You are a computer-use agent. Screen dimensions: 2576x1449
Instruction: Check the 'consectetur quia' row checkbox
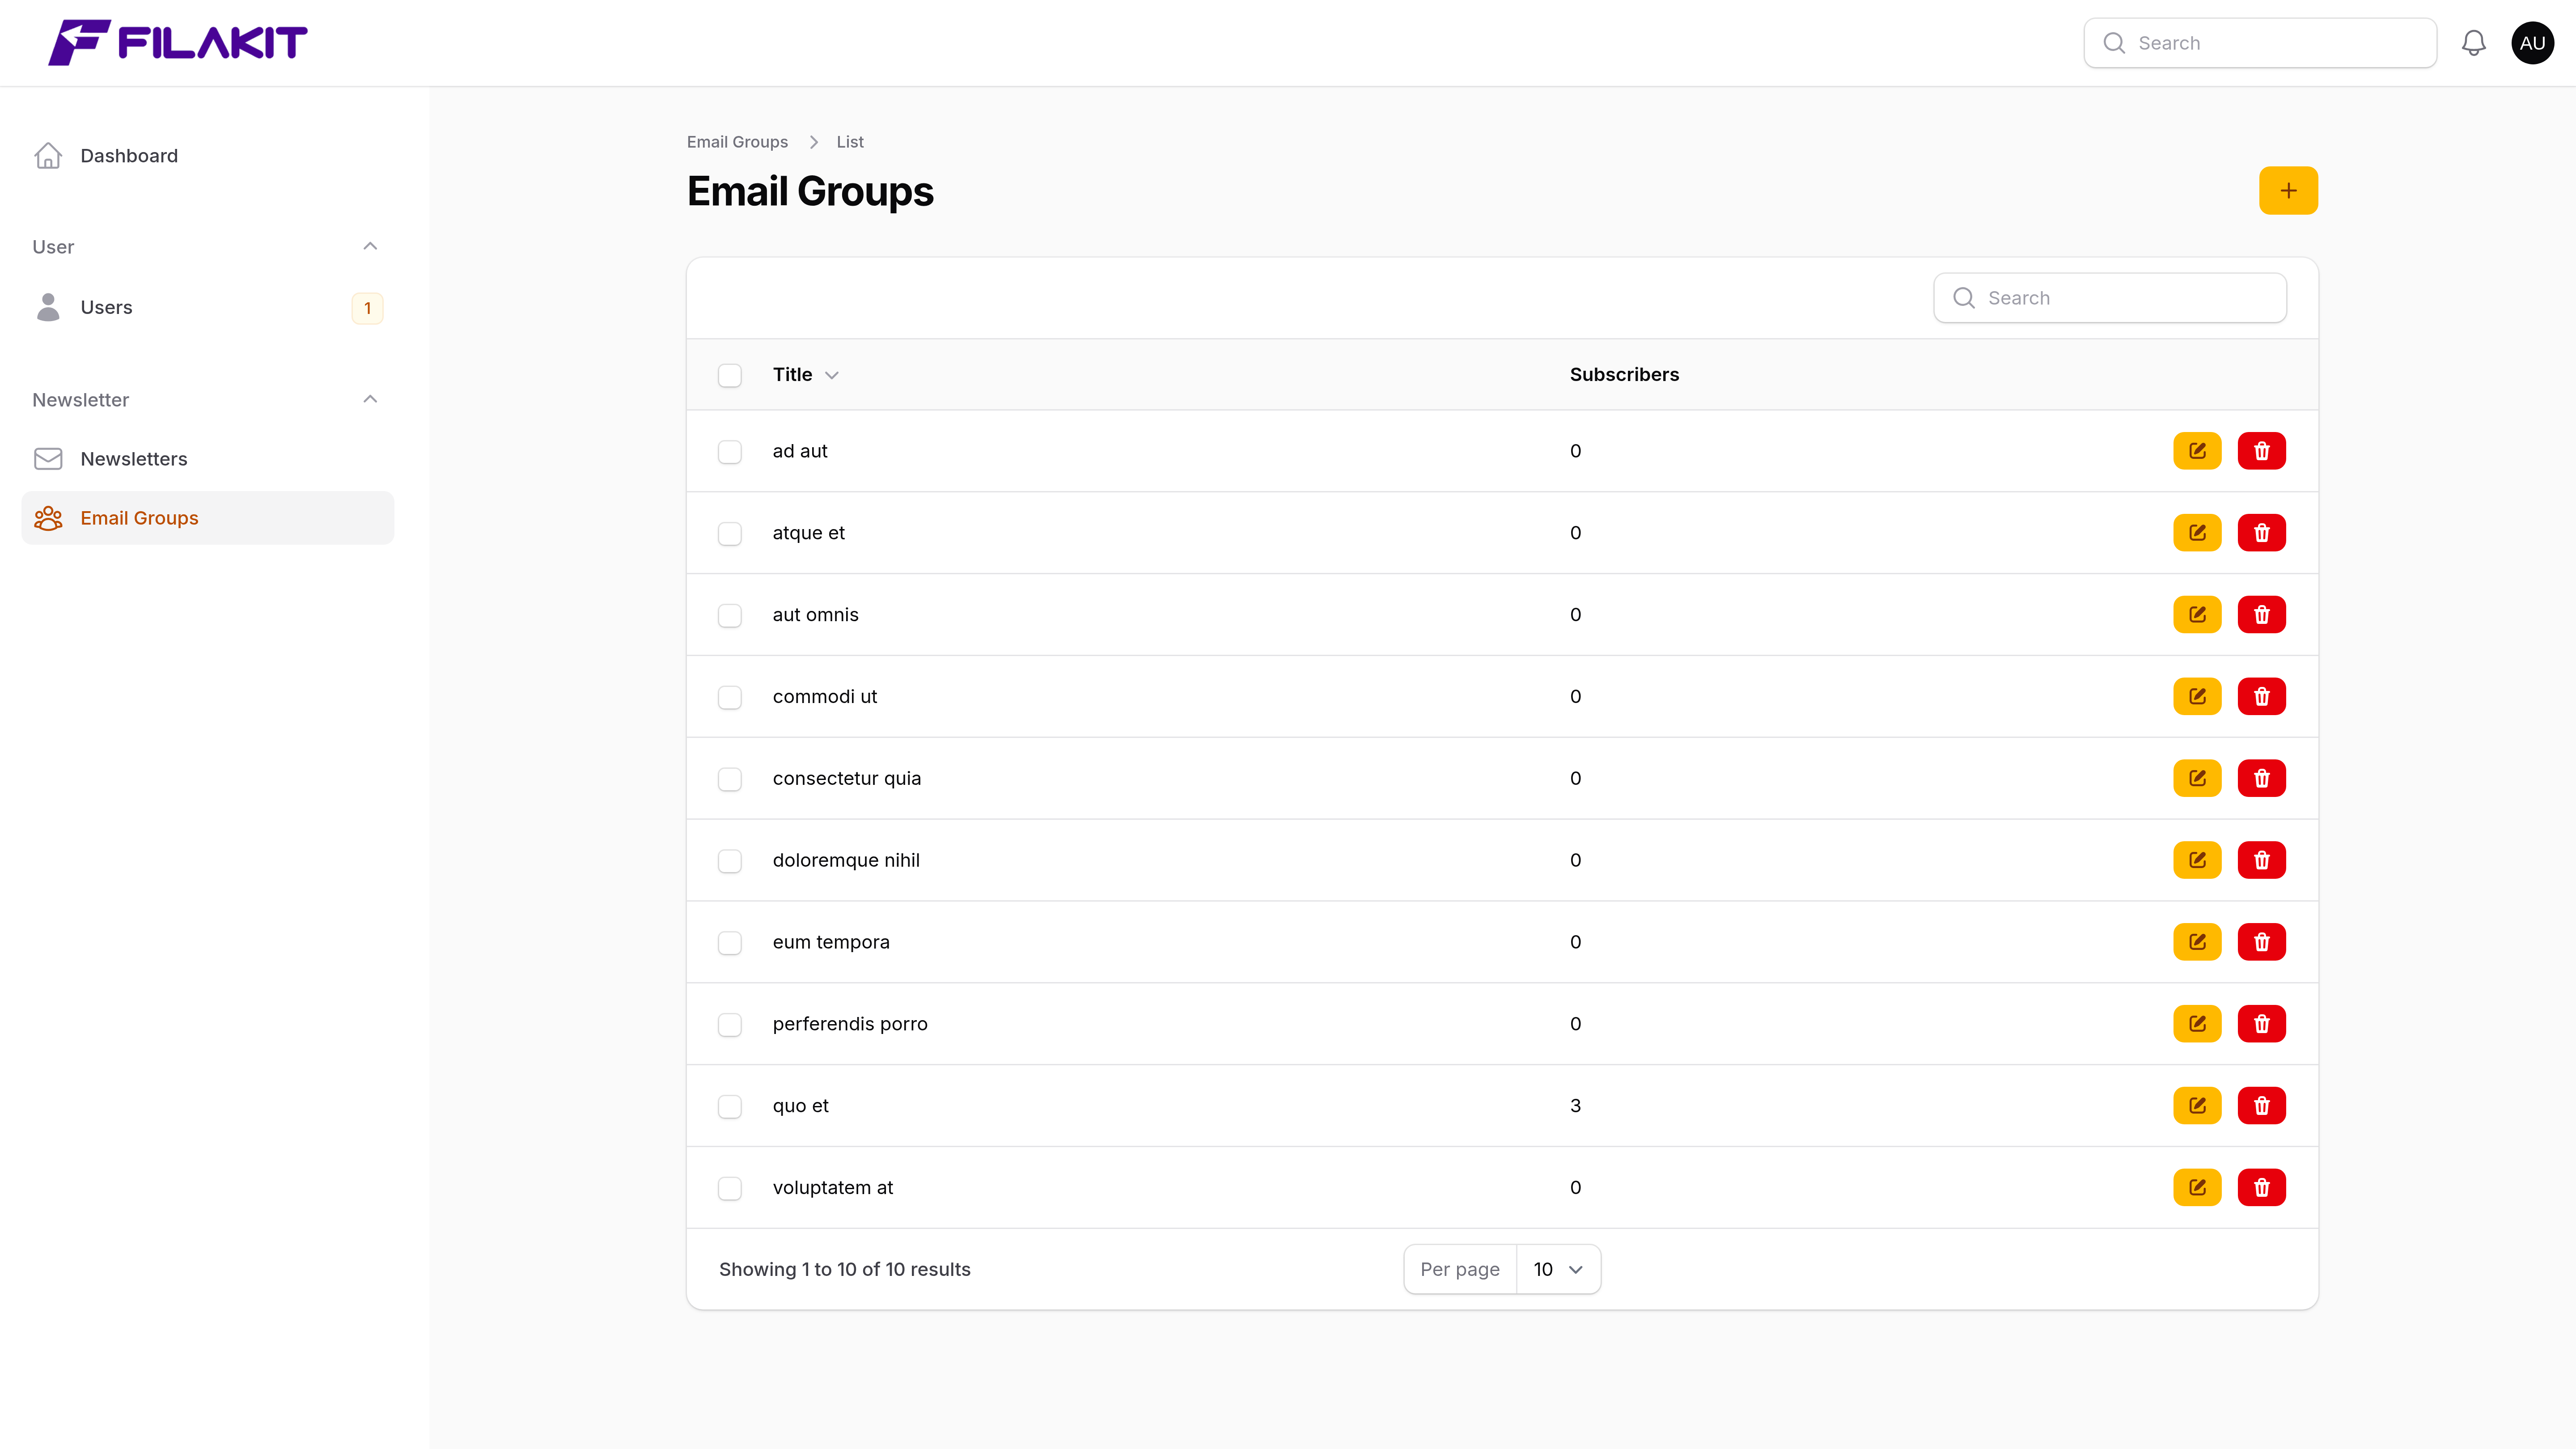730,779
